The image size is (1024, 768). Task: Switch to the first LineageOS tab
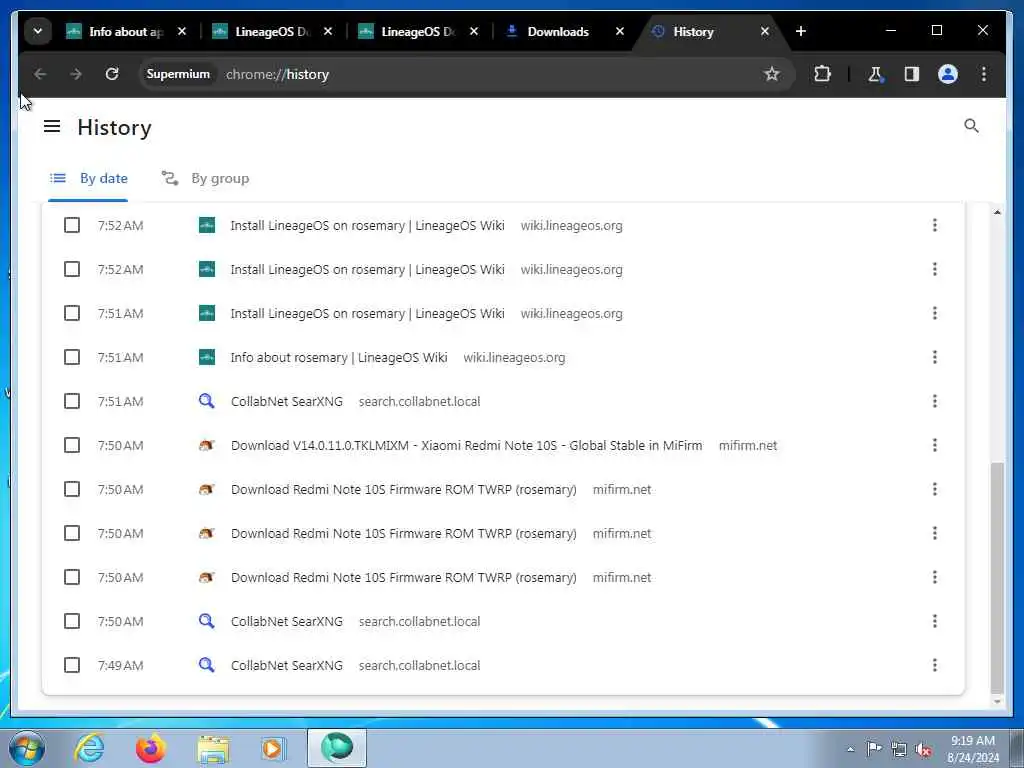[x=273, y=31]
